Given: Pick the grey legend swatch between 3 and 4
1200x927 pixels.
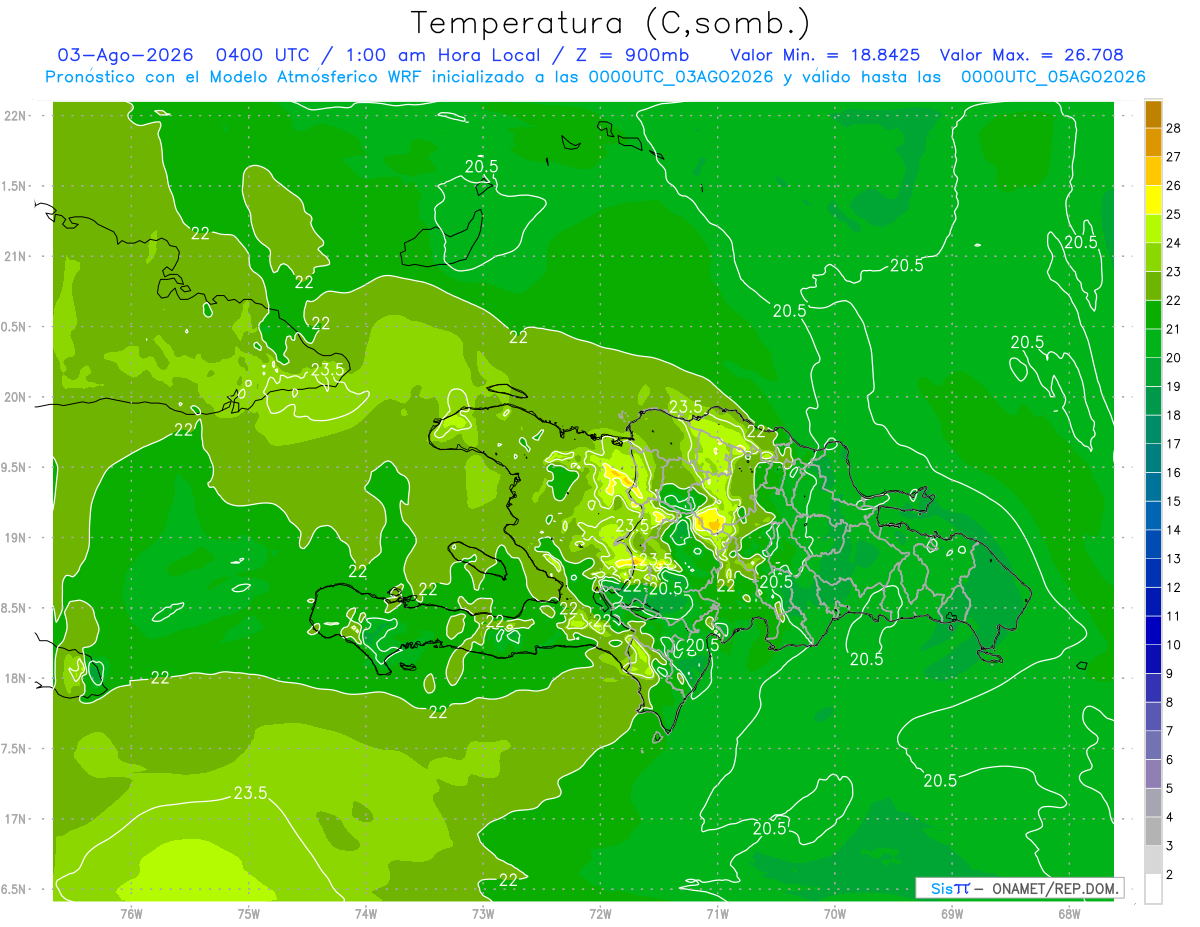Looking at the screenshot, I should click(1153, 831).
